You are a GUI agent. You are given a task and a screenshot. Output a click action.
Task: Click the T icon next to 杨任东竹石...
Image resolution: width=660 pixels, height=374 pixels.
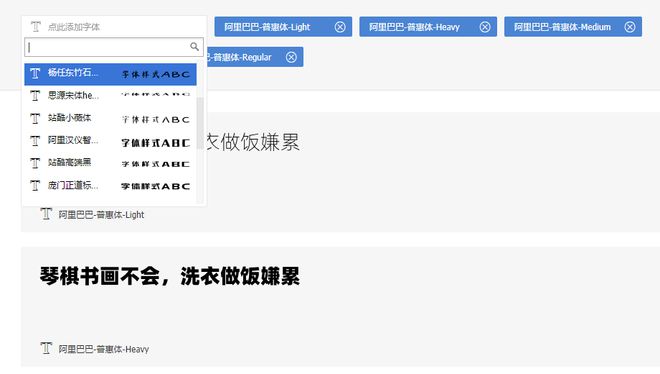coord(35,74)
